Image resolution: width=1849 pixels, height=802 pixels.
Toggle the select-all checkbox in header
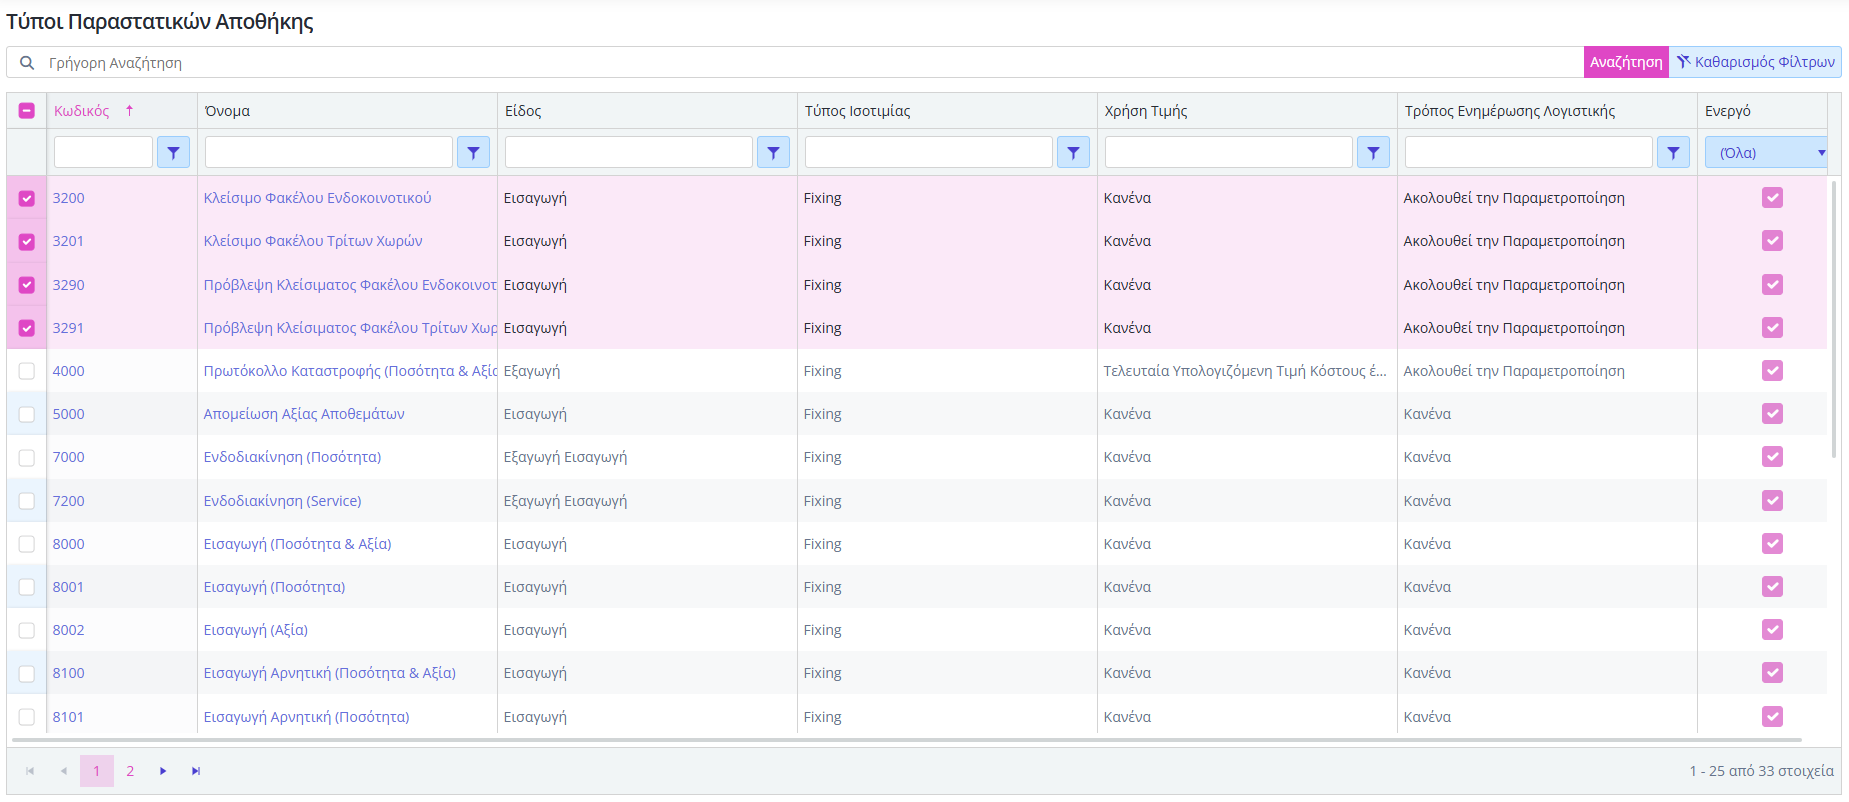pyautogui.click(x=27, y=111)
